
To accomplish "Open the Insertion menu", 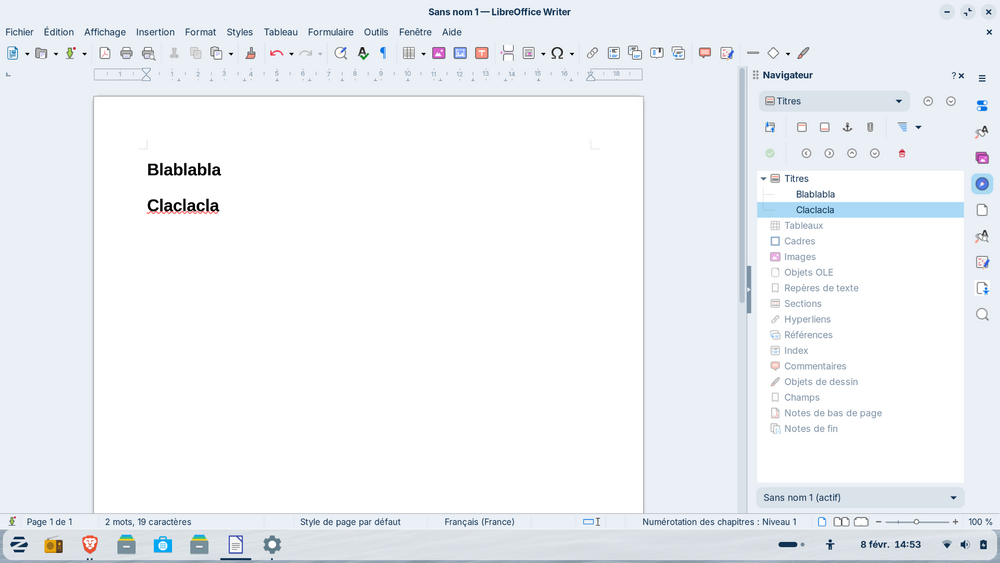I will (155, 32).
